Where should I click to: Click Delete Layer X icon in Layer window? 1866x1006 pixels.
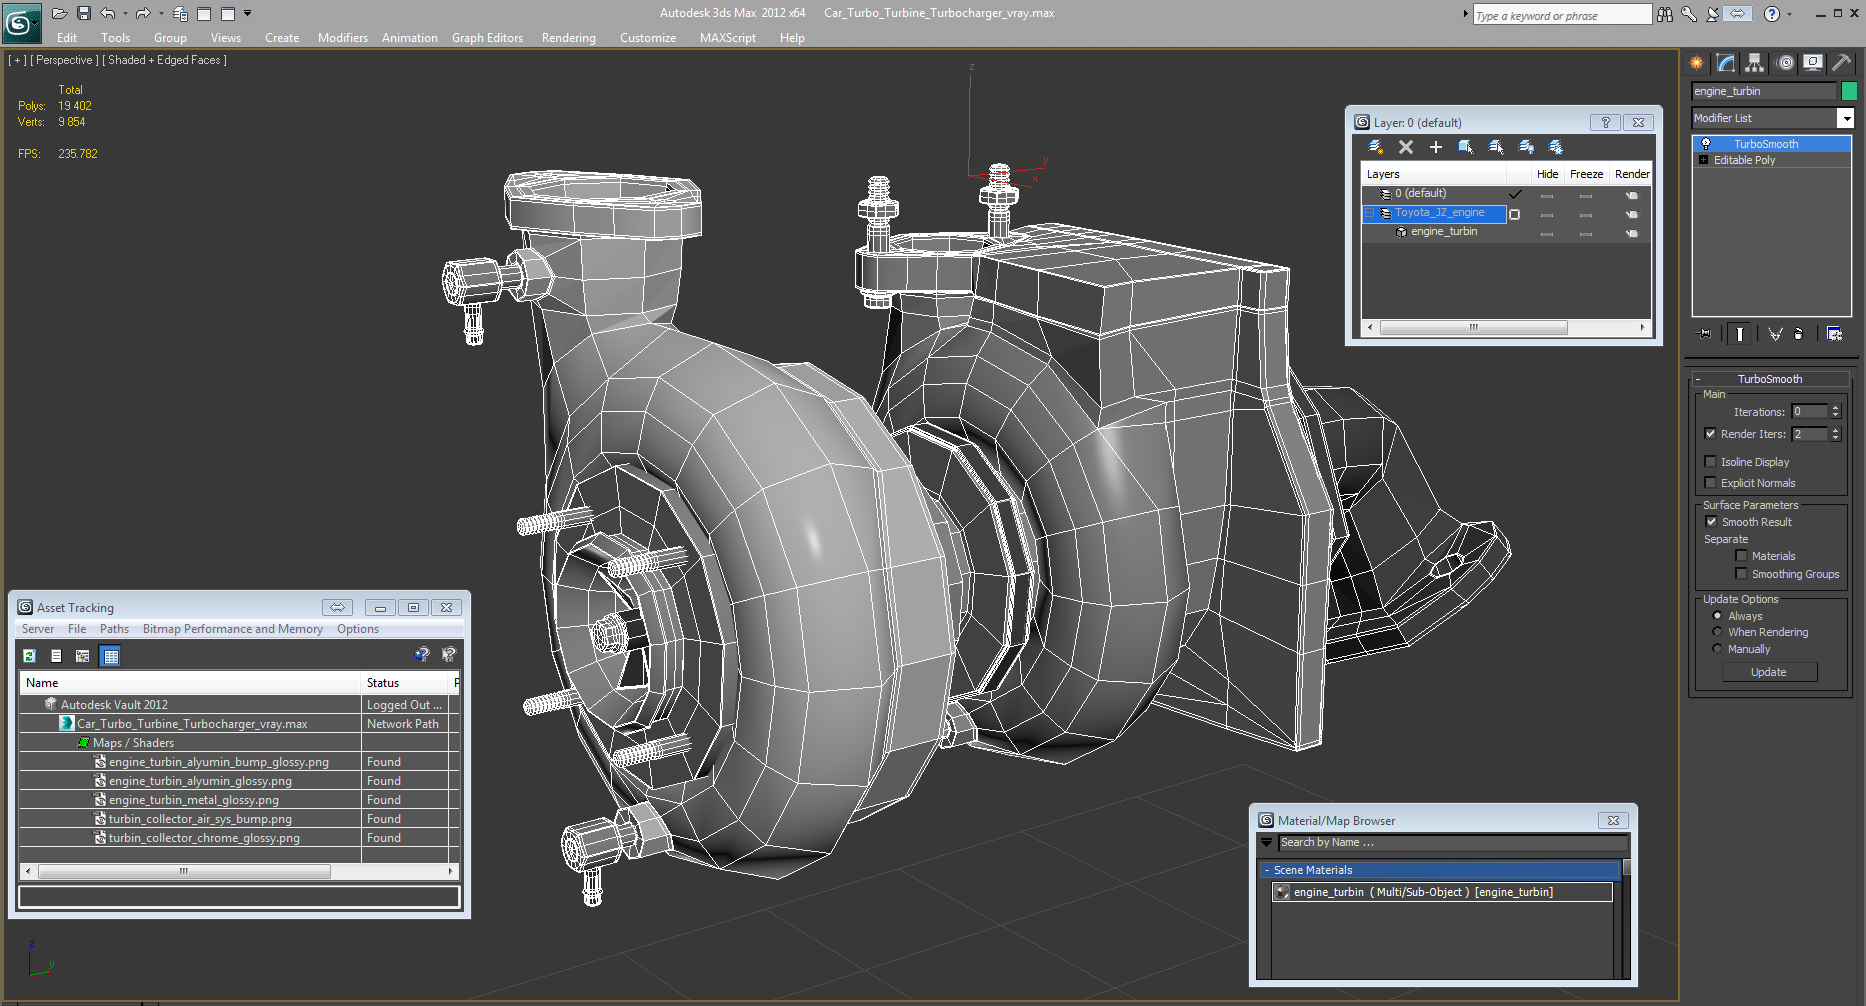click(1406, 147)
